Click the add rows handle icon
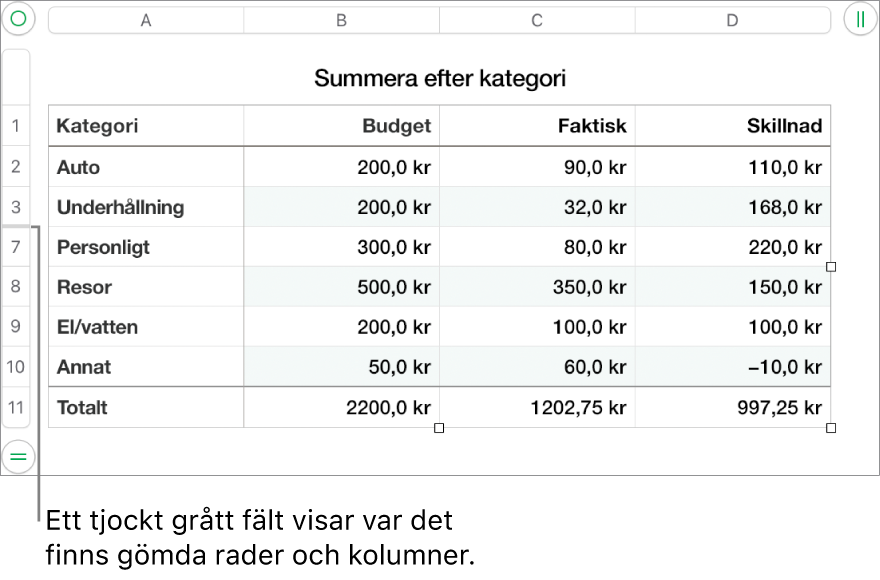Image resolution: width=880 pixels, height=580 pixels. 19,456
